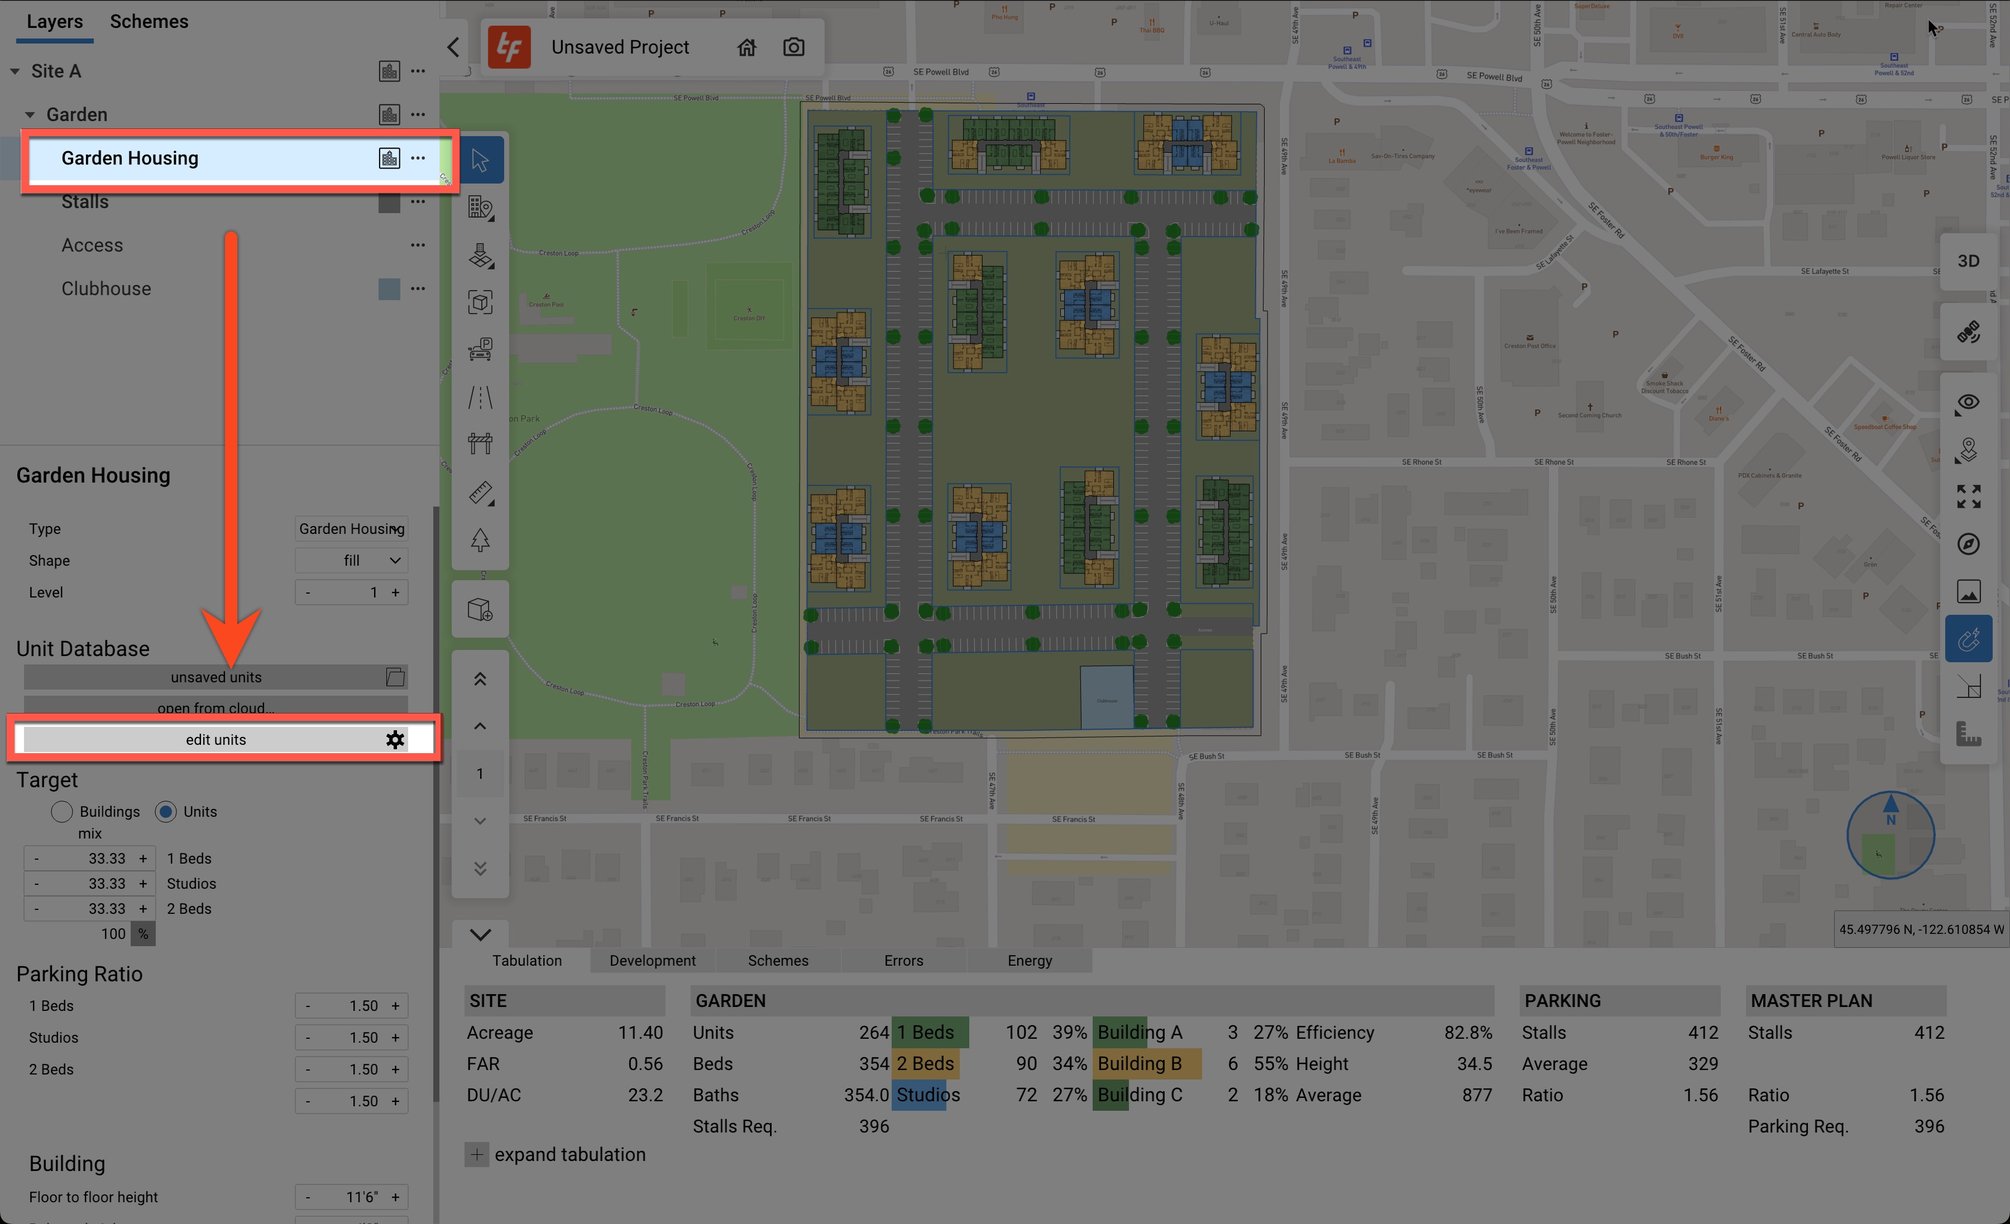Take a screenshot with the camera icon
The width and height of the screenshot is (2010, 1224).
point(794,47)
